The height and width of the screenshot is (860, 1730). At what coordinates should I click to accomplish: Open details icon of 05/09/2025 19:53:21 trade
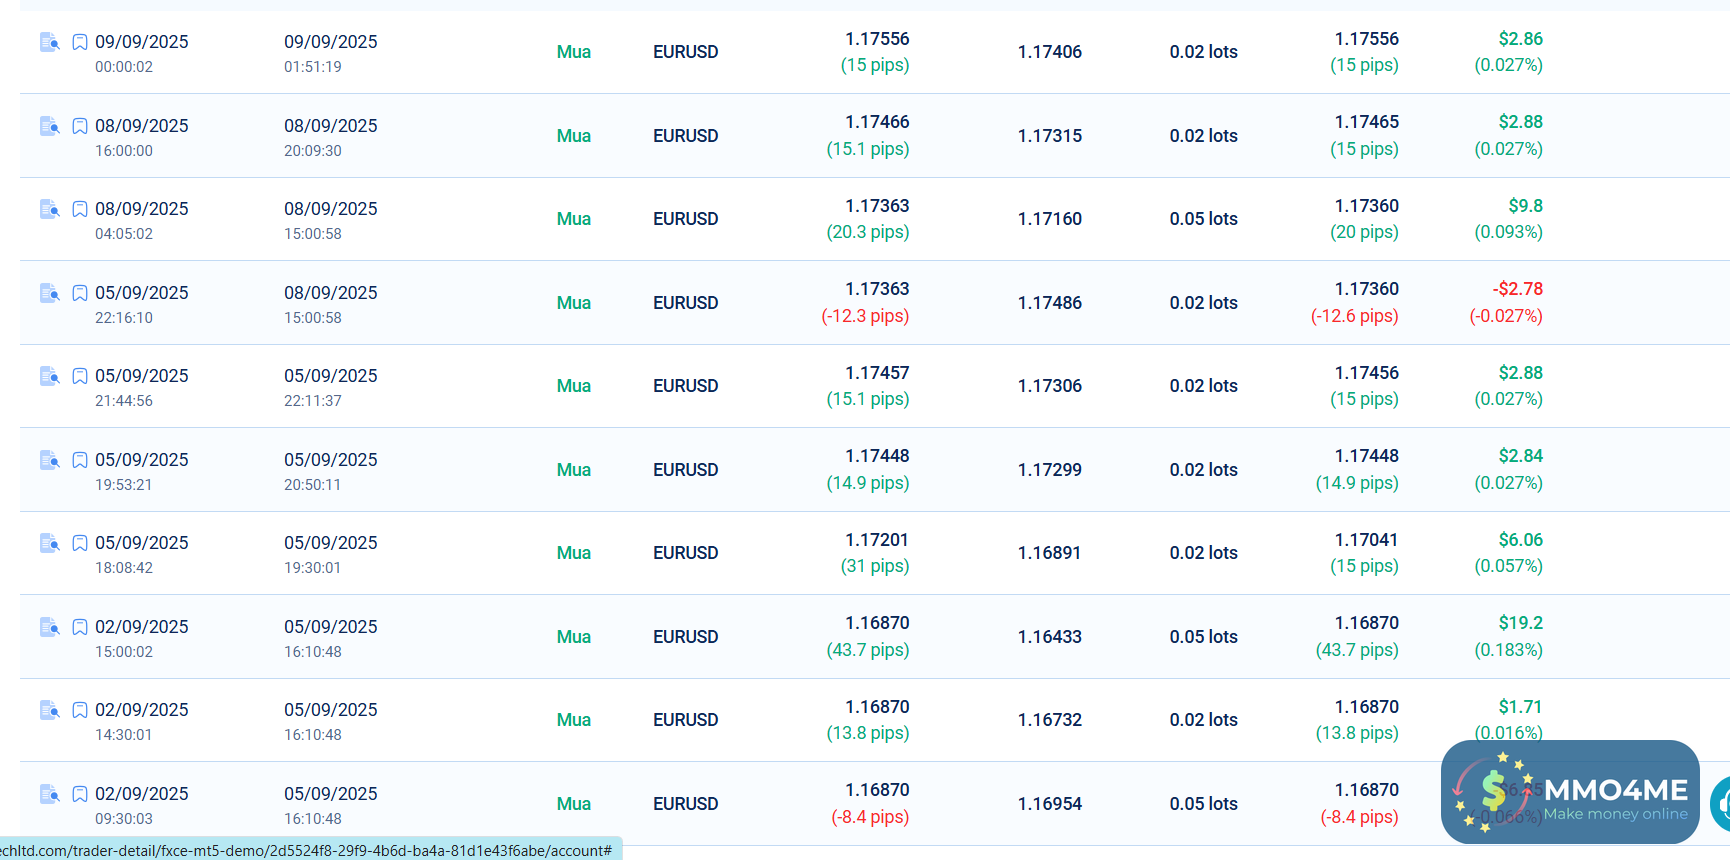pyautogui.click(x=49, y=460)
